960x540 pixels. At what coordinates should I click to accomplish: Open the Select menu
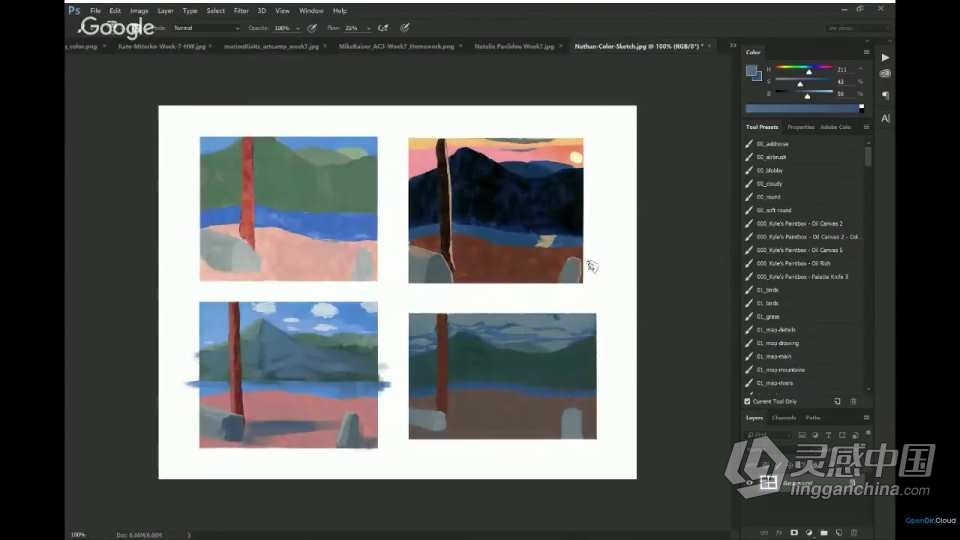click(x=216, y=11)
